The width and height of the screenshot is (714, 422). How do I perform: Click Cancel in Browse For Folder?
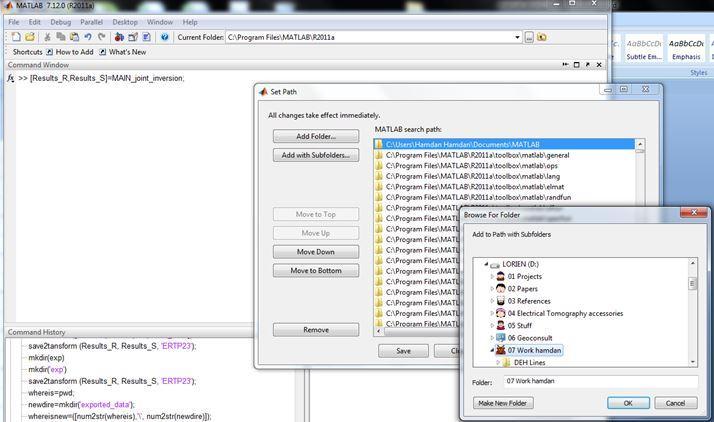[676, 403]
